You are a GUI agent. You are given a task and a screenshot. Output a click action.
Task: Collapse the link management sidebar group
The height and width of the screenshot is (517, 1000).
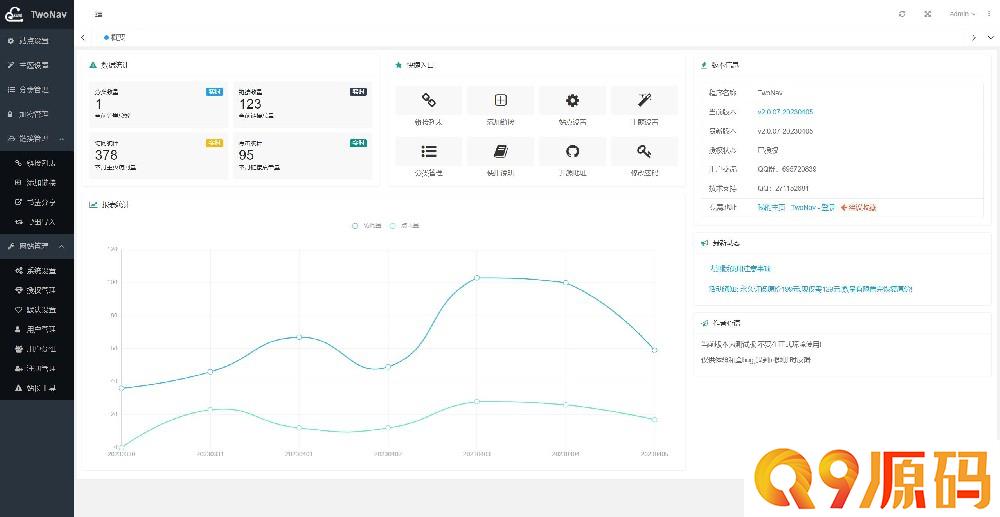pos(37,138)
